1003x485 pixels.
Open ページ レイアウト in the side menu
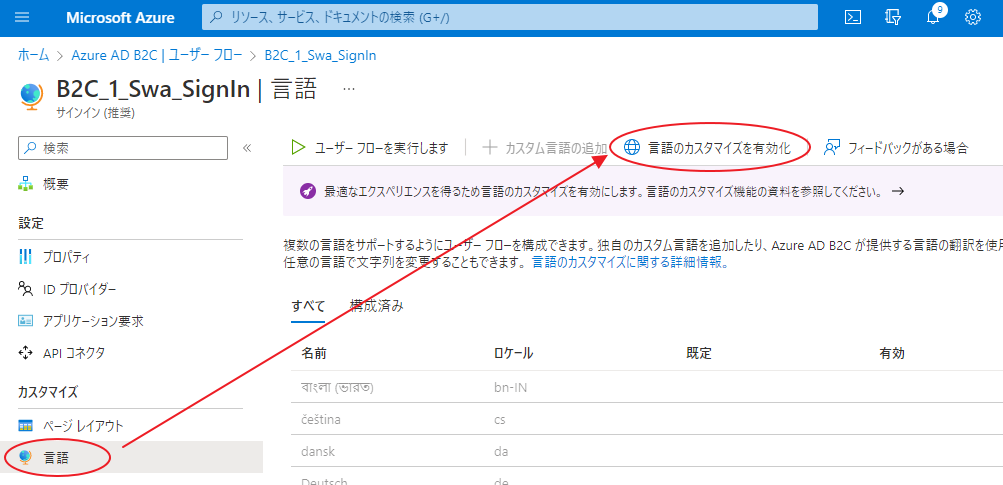(83, 425)
